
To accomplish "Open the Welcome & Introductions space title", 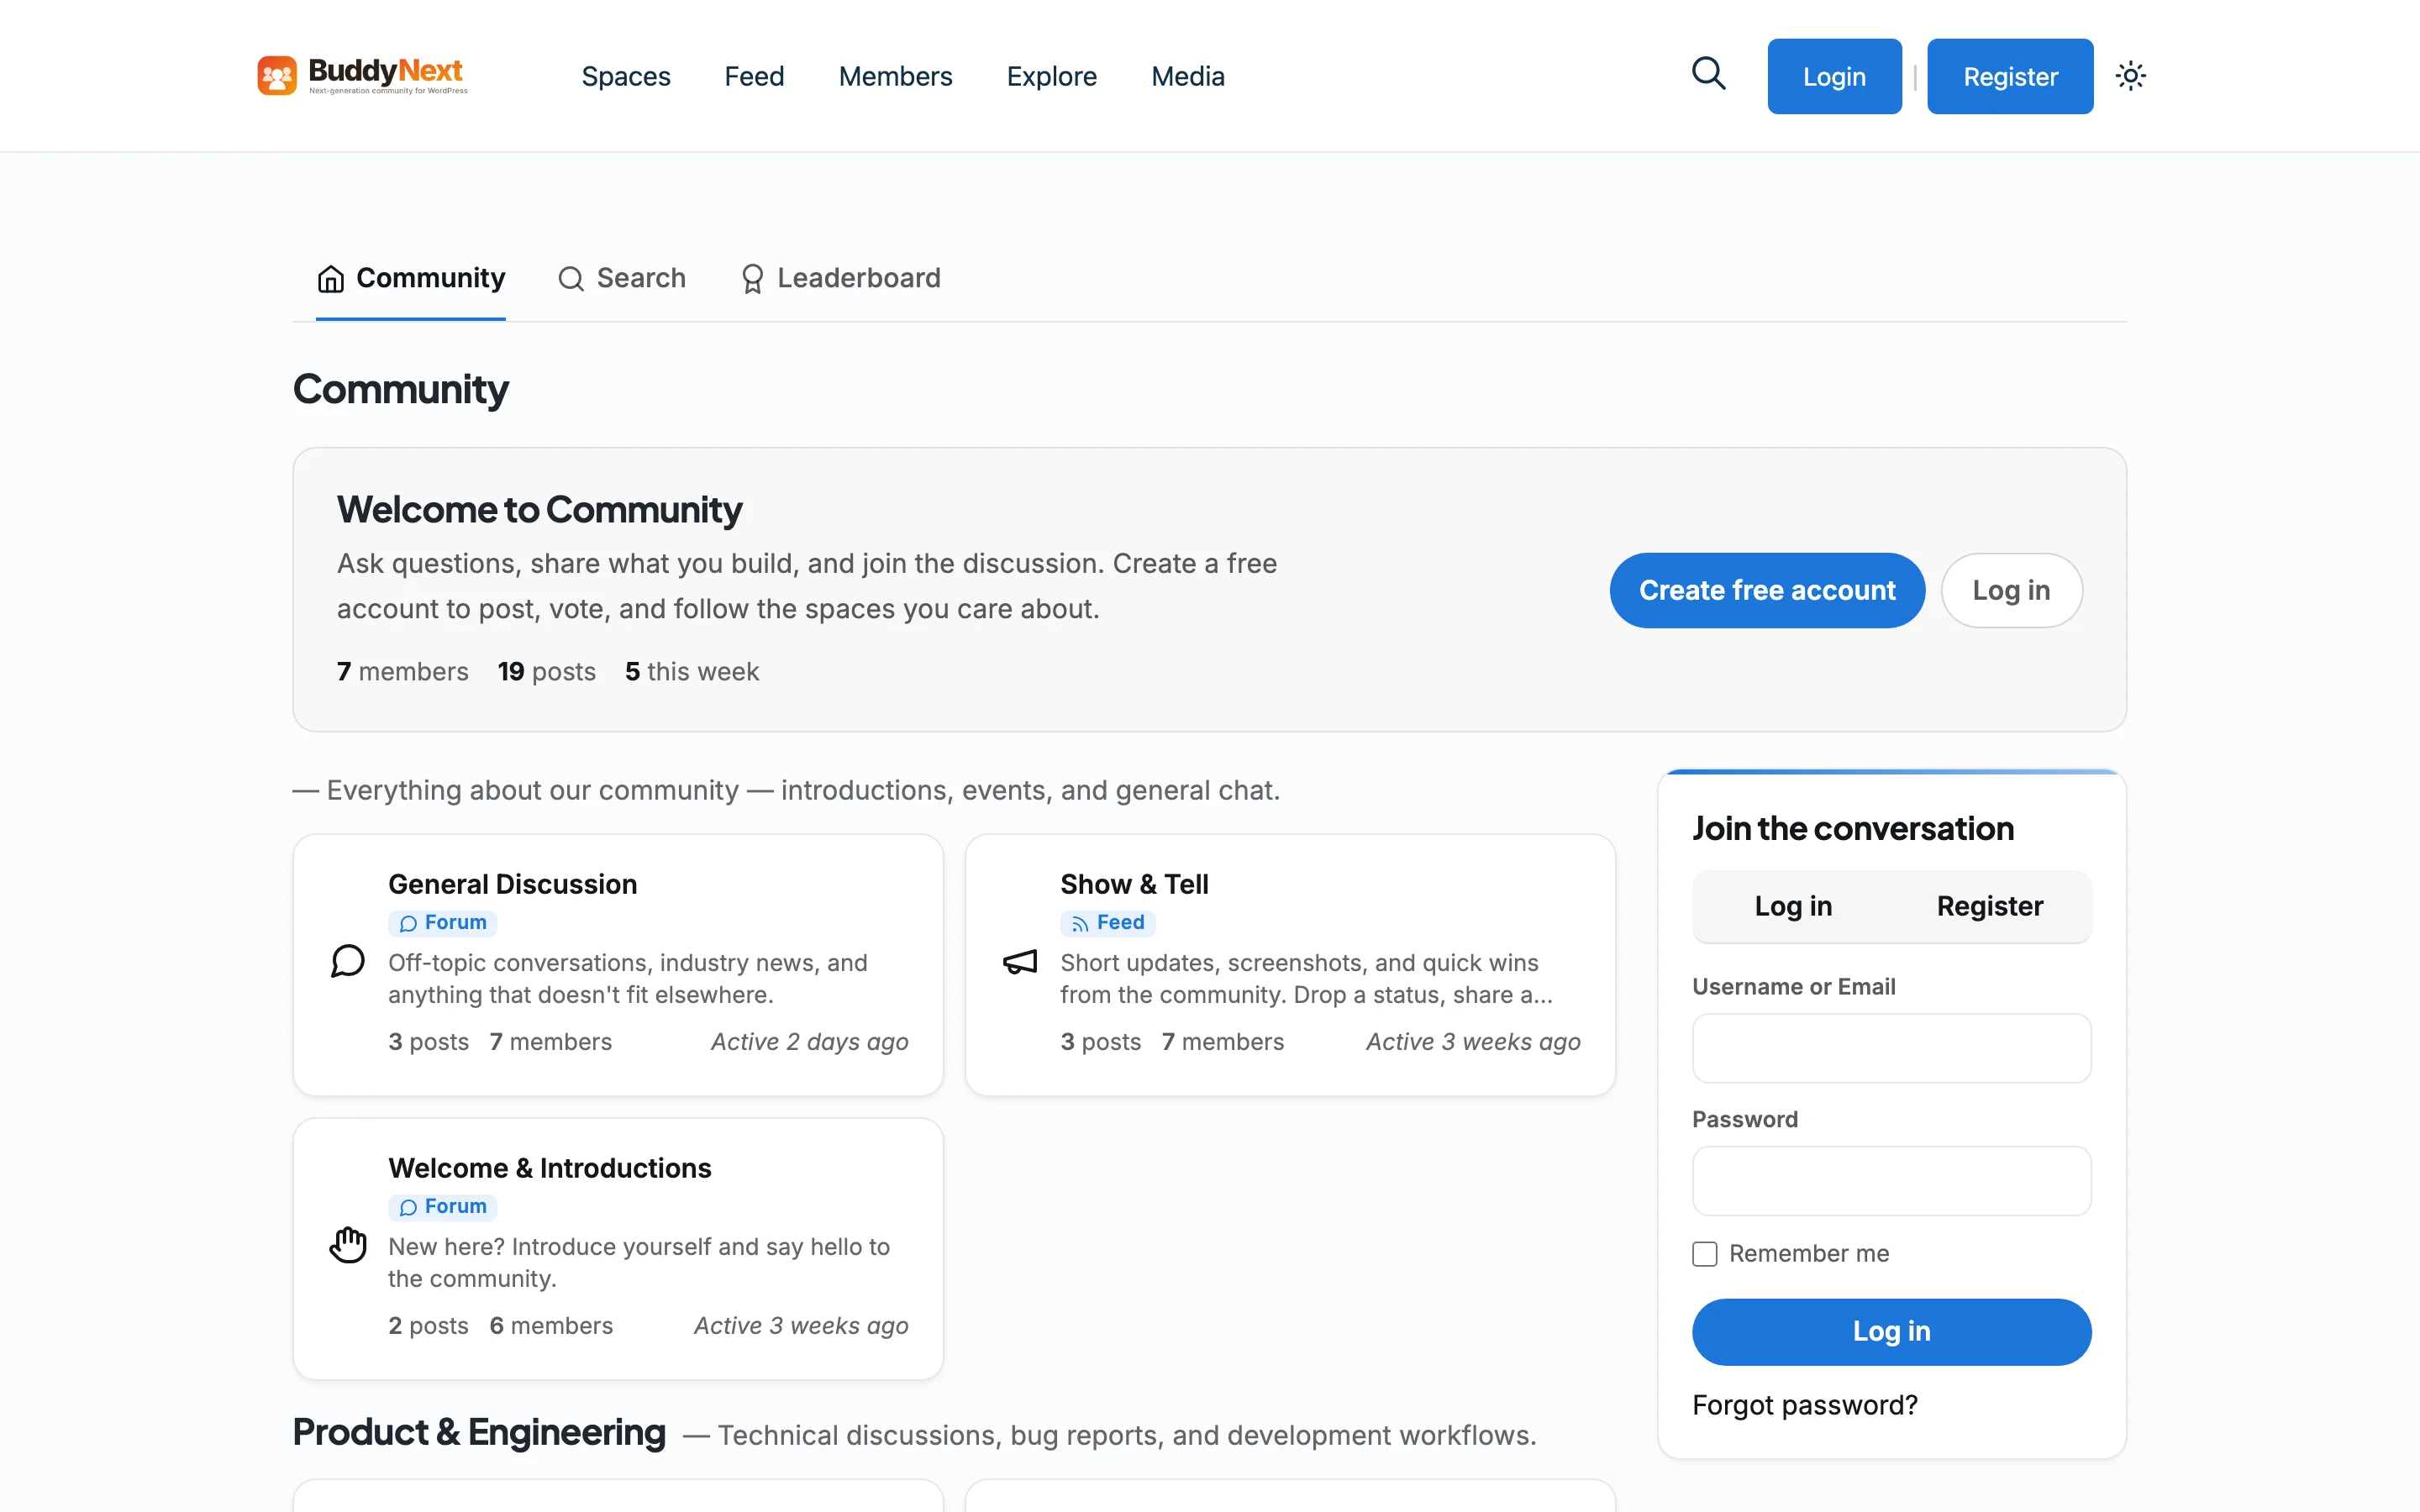I will point(550,1168).
